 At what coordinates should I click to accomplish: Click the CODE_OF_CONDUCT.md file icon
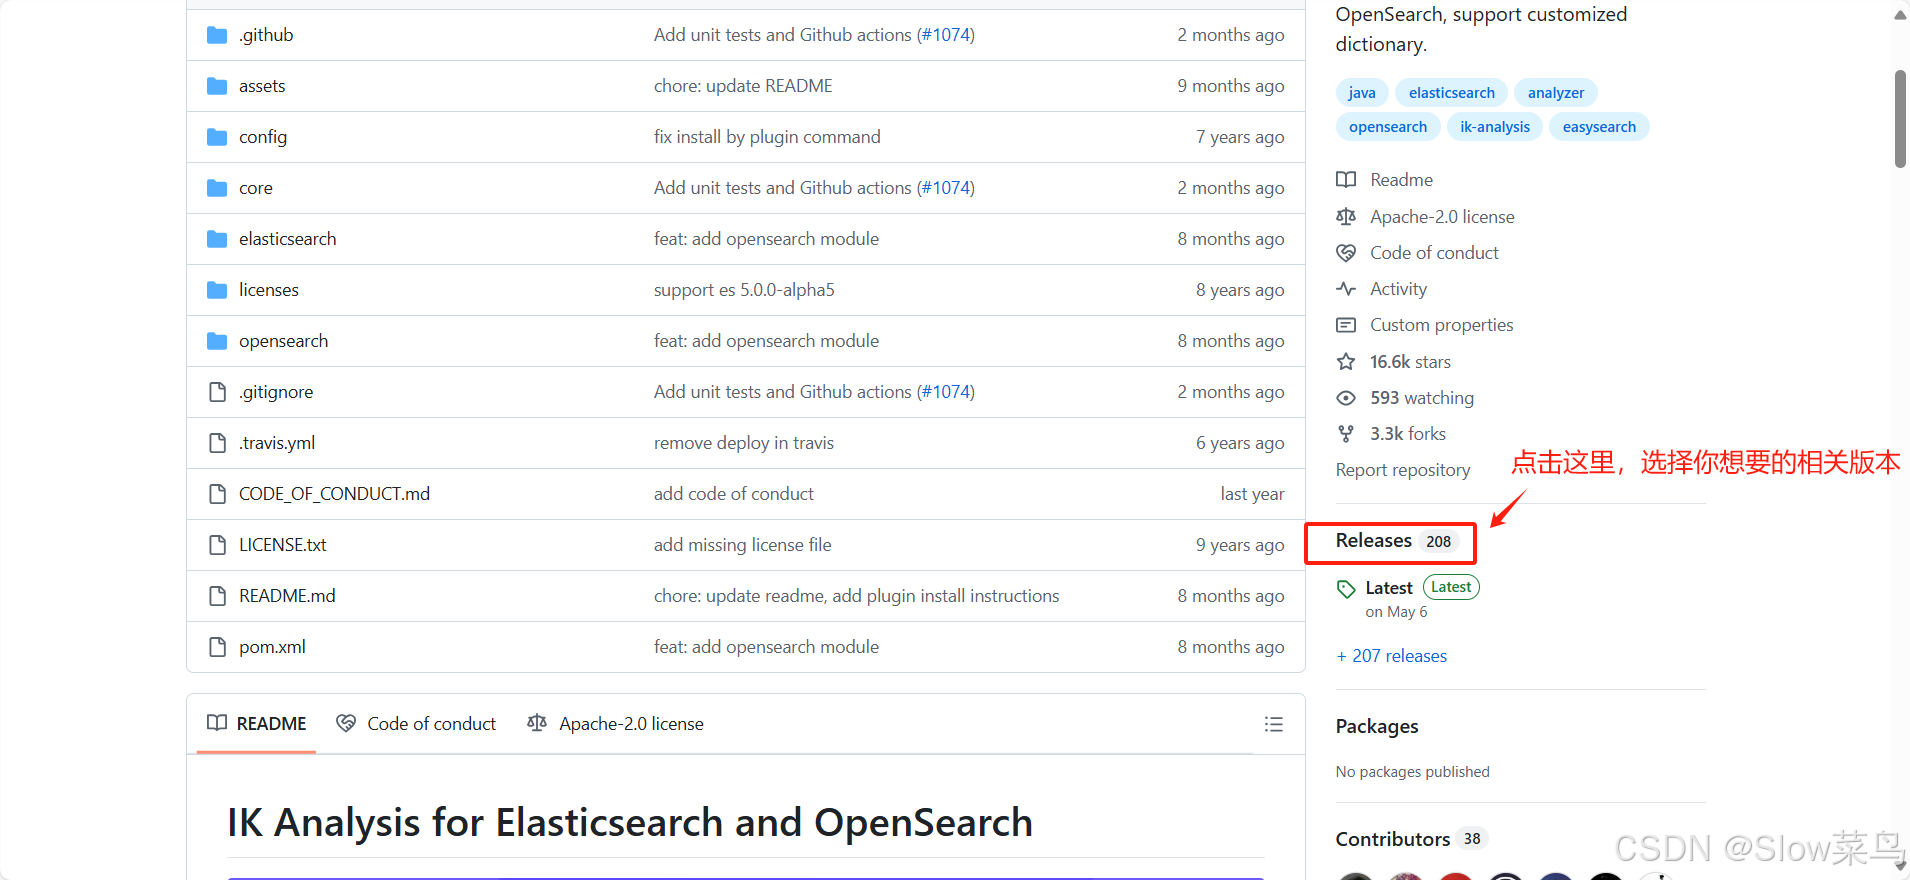pyautogui.click(x=217, y=494)
